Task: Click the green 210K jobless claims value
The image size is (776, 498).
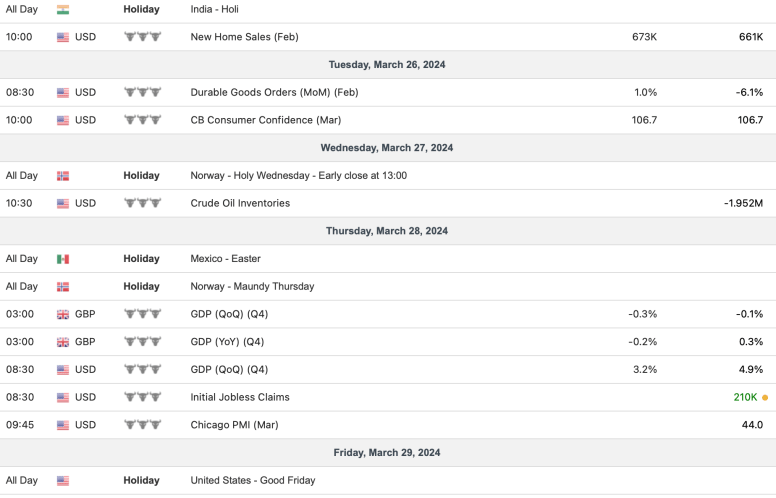Action: click(x=745, y=397)
